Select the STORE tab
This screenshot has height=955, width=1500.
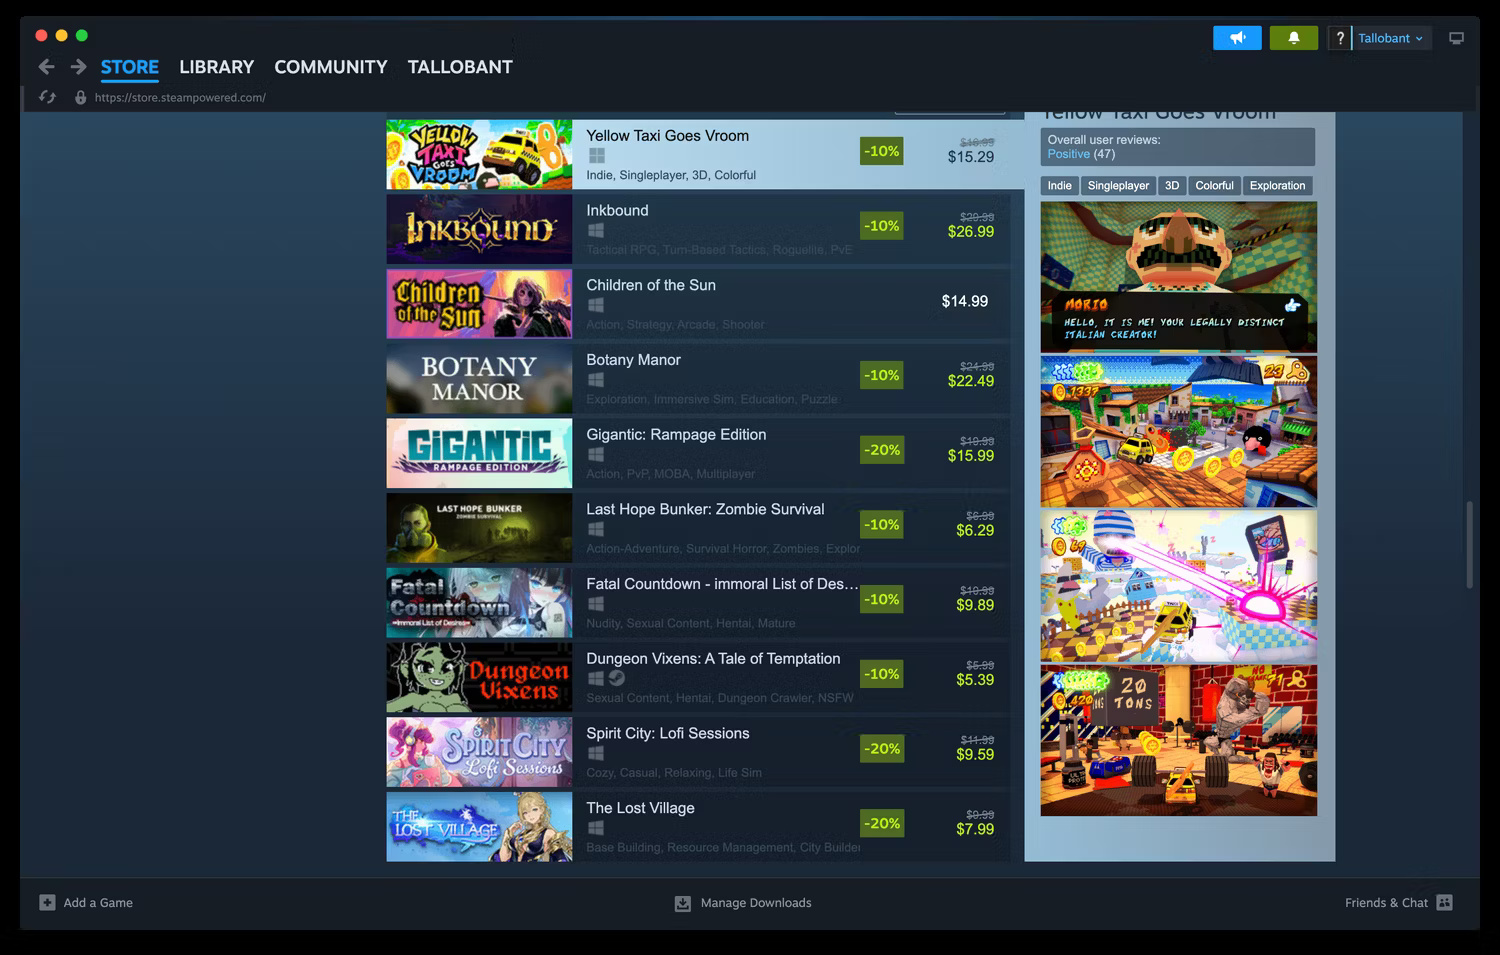click(x=129, y=66)
